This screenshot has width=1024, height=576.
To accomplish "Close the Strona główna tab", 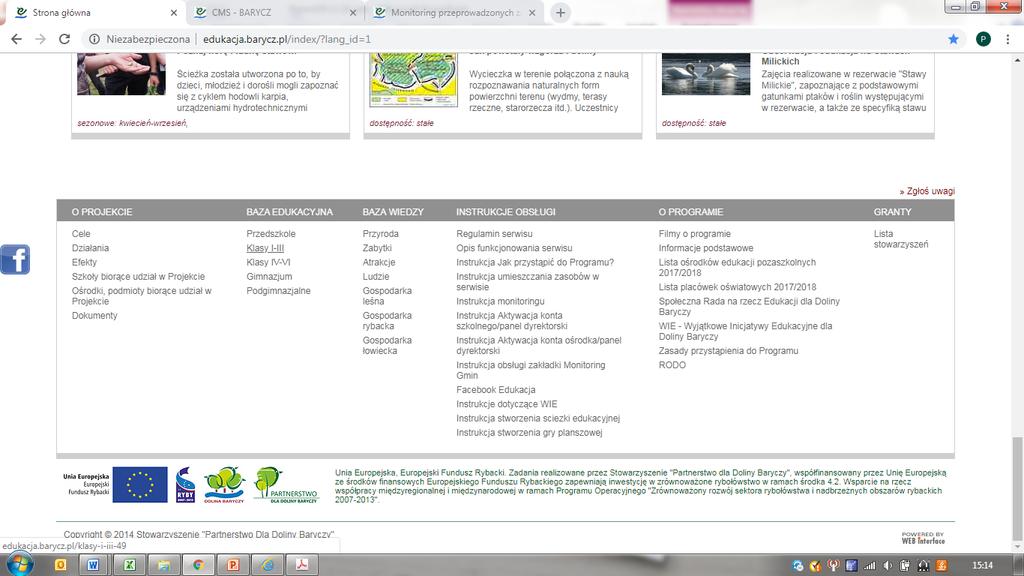I will (173, 12).
